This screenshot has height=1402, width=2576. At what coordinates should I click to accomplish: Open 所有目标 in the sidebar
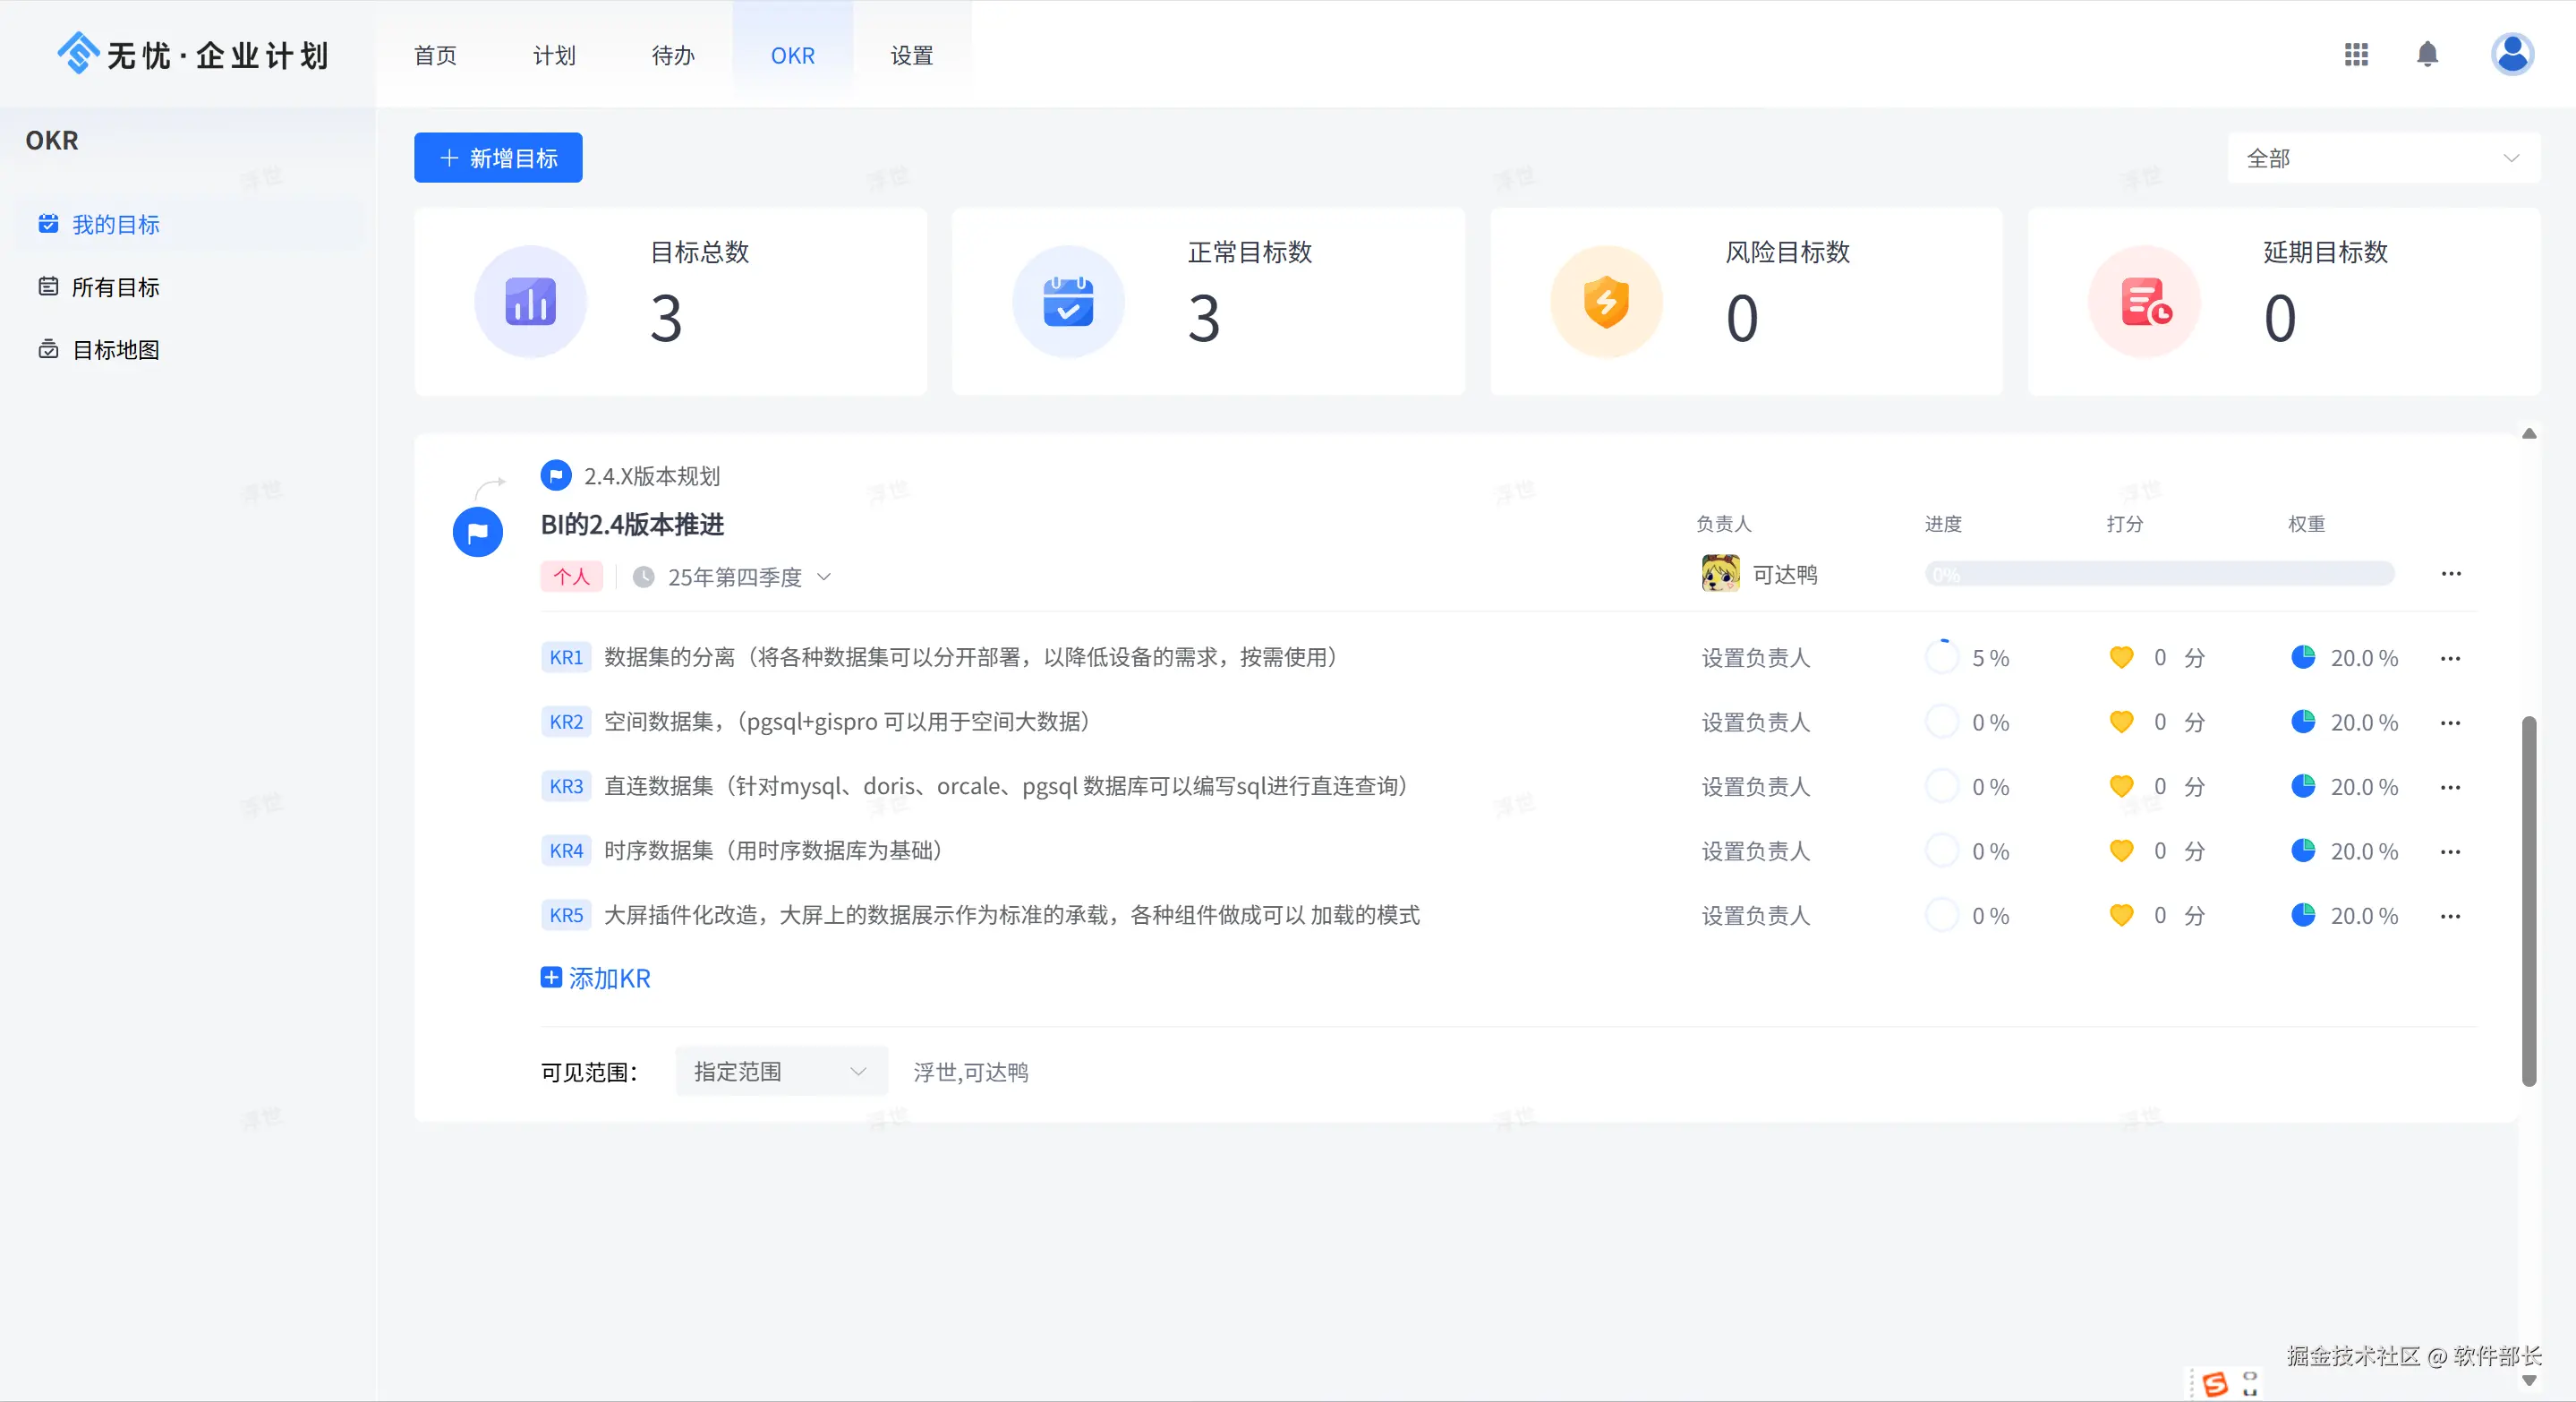pyautogui.click(x=115, y=287)
